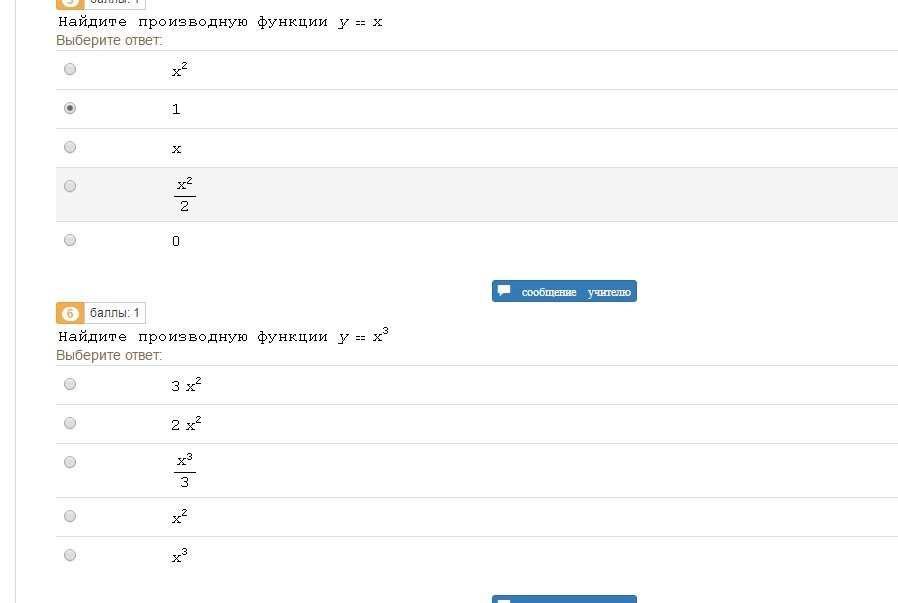The image size is (898, 603).
Task: Click the orange number badge of question 5
Action: [x=70, y=3]
